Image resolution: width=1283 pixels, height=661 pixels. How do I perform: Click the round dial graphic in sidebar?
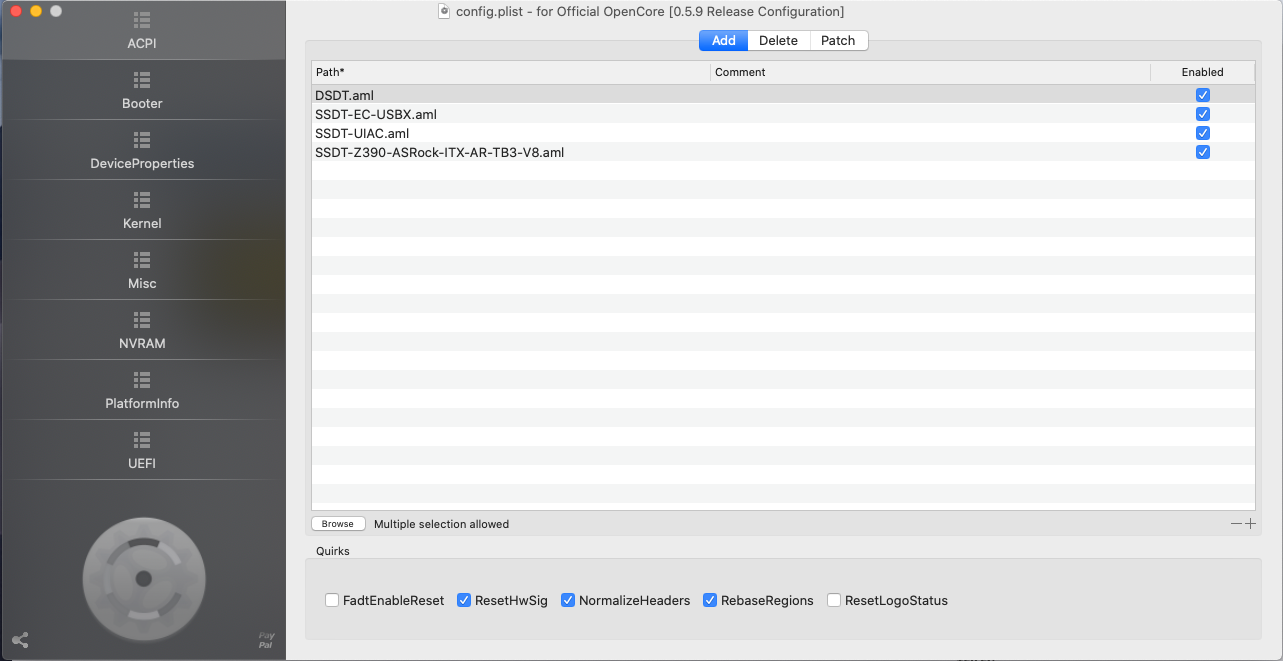click(x=144, y=578)
